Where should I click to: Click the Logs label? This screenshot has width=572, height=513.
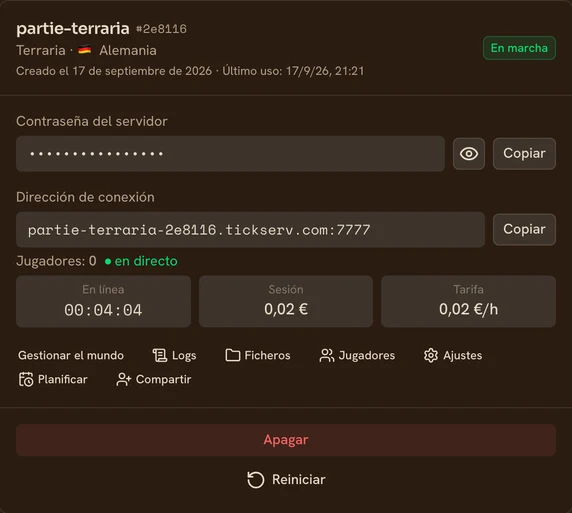point(184,356)
